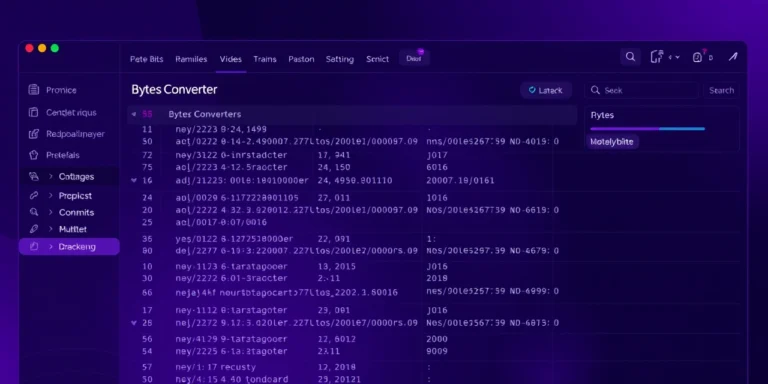768x384 pixels.
Task: Expand the Cottages sidebar item
Action: [50, 176]
